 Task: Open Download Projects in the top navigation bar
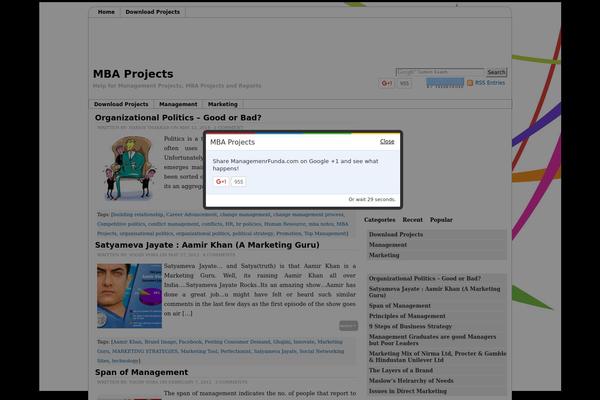[x=152, y=12]
